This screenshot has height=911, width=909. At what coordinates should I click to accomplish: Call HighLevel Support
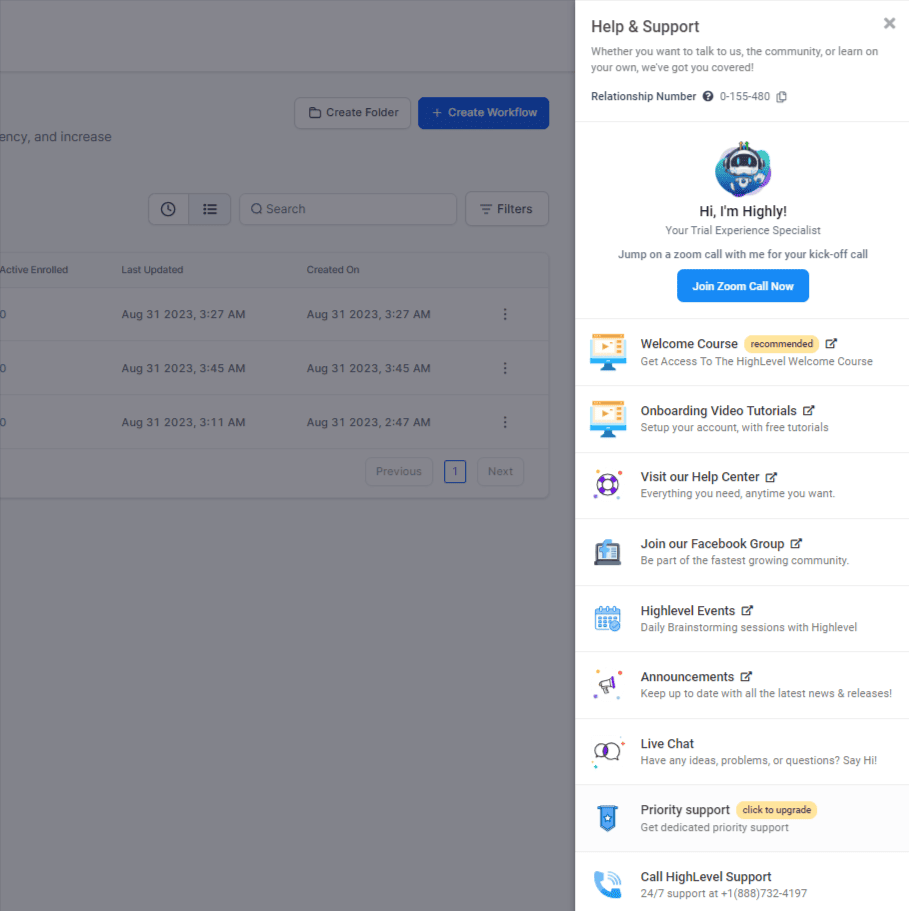pos(706,877)
